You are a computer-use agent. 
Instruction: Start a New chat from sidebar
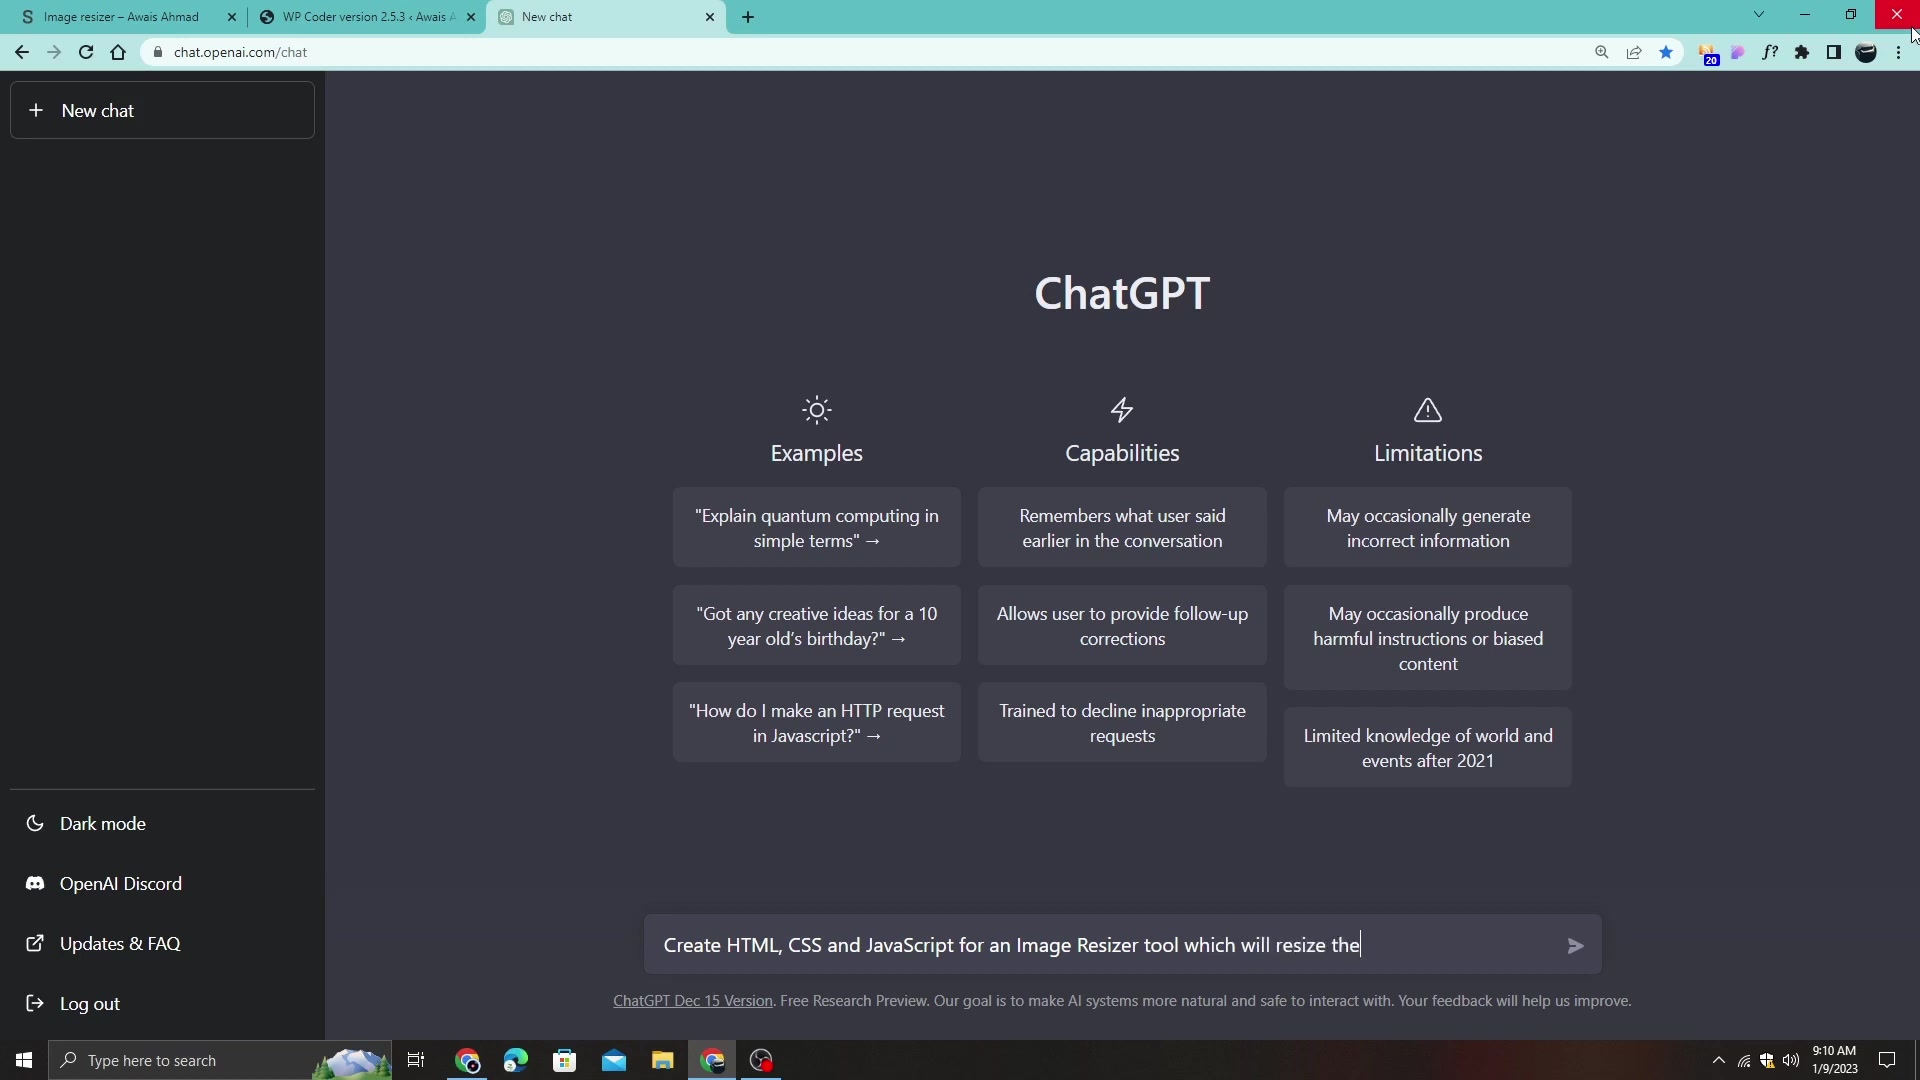tap(162, 110)
